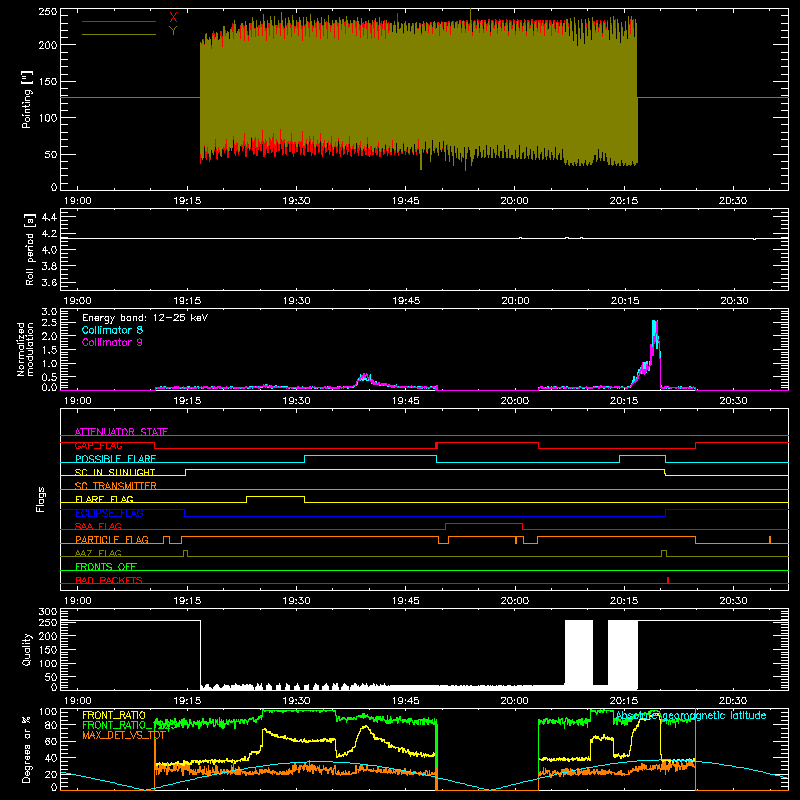Click the ECLIPSE_FLAG label
800x800 pixels.
(109, 513)
